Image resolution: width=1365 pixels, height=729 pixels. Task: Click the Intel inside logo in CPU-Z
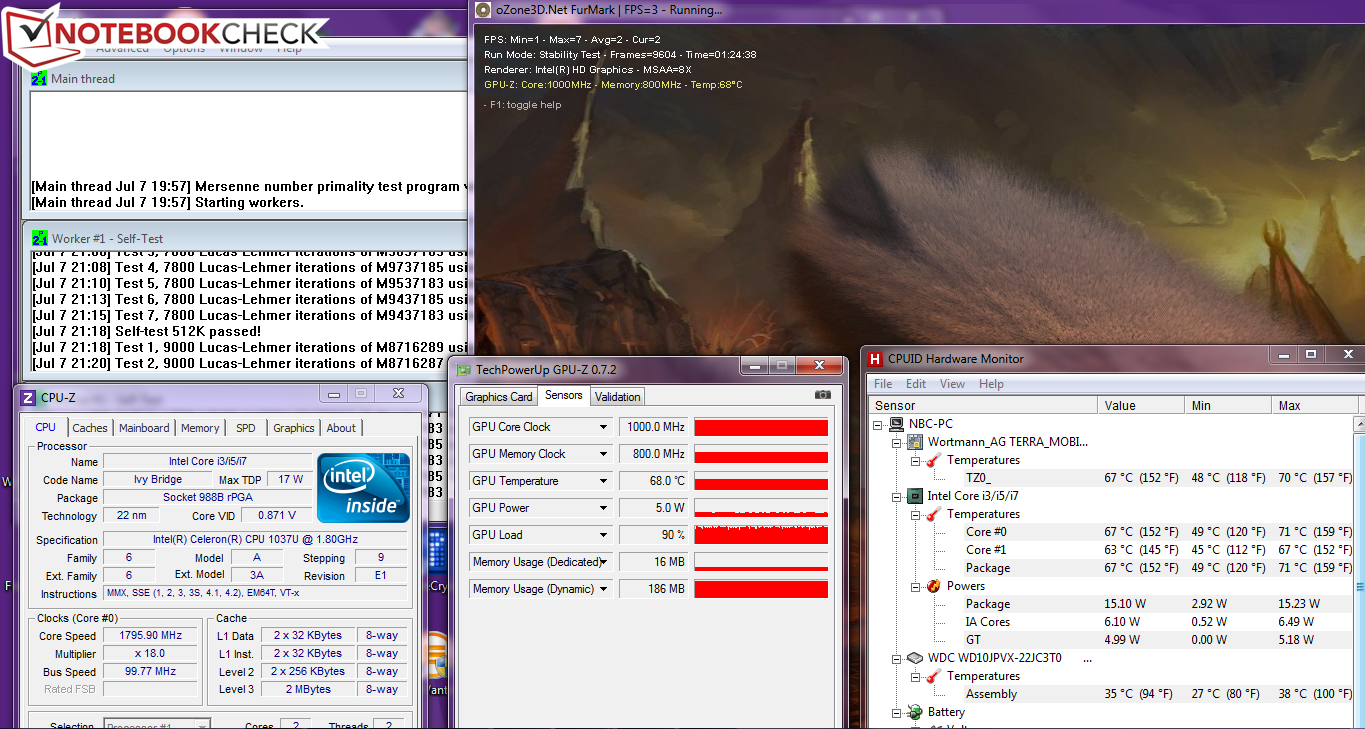(x=363, y=487)
